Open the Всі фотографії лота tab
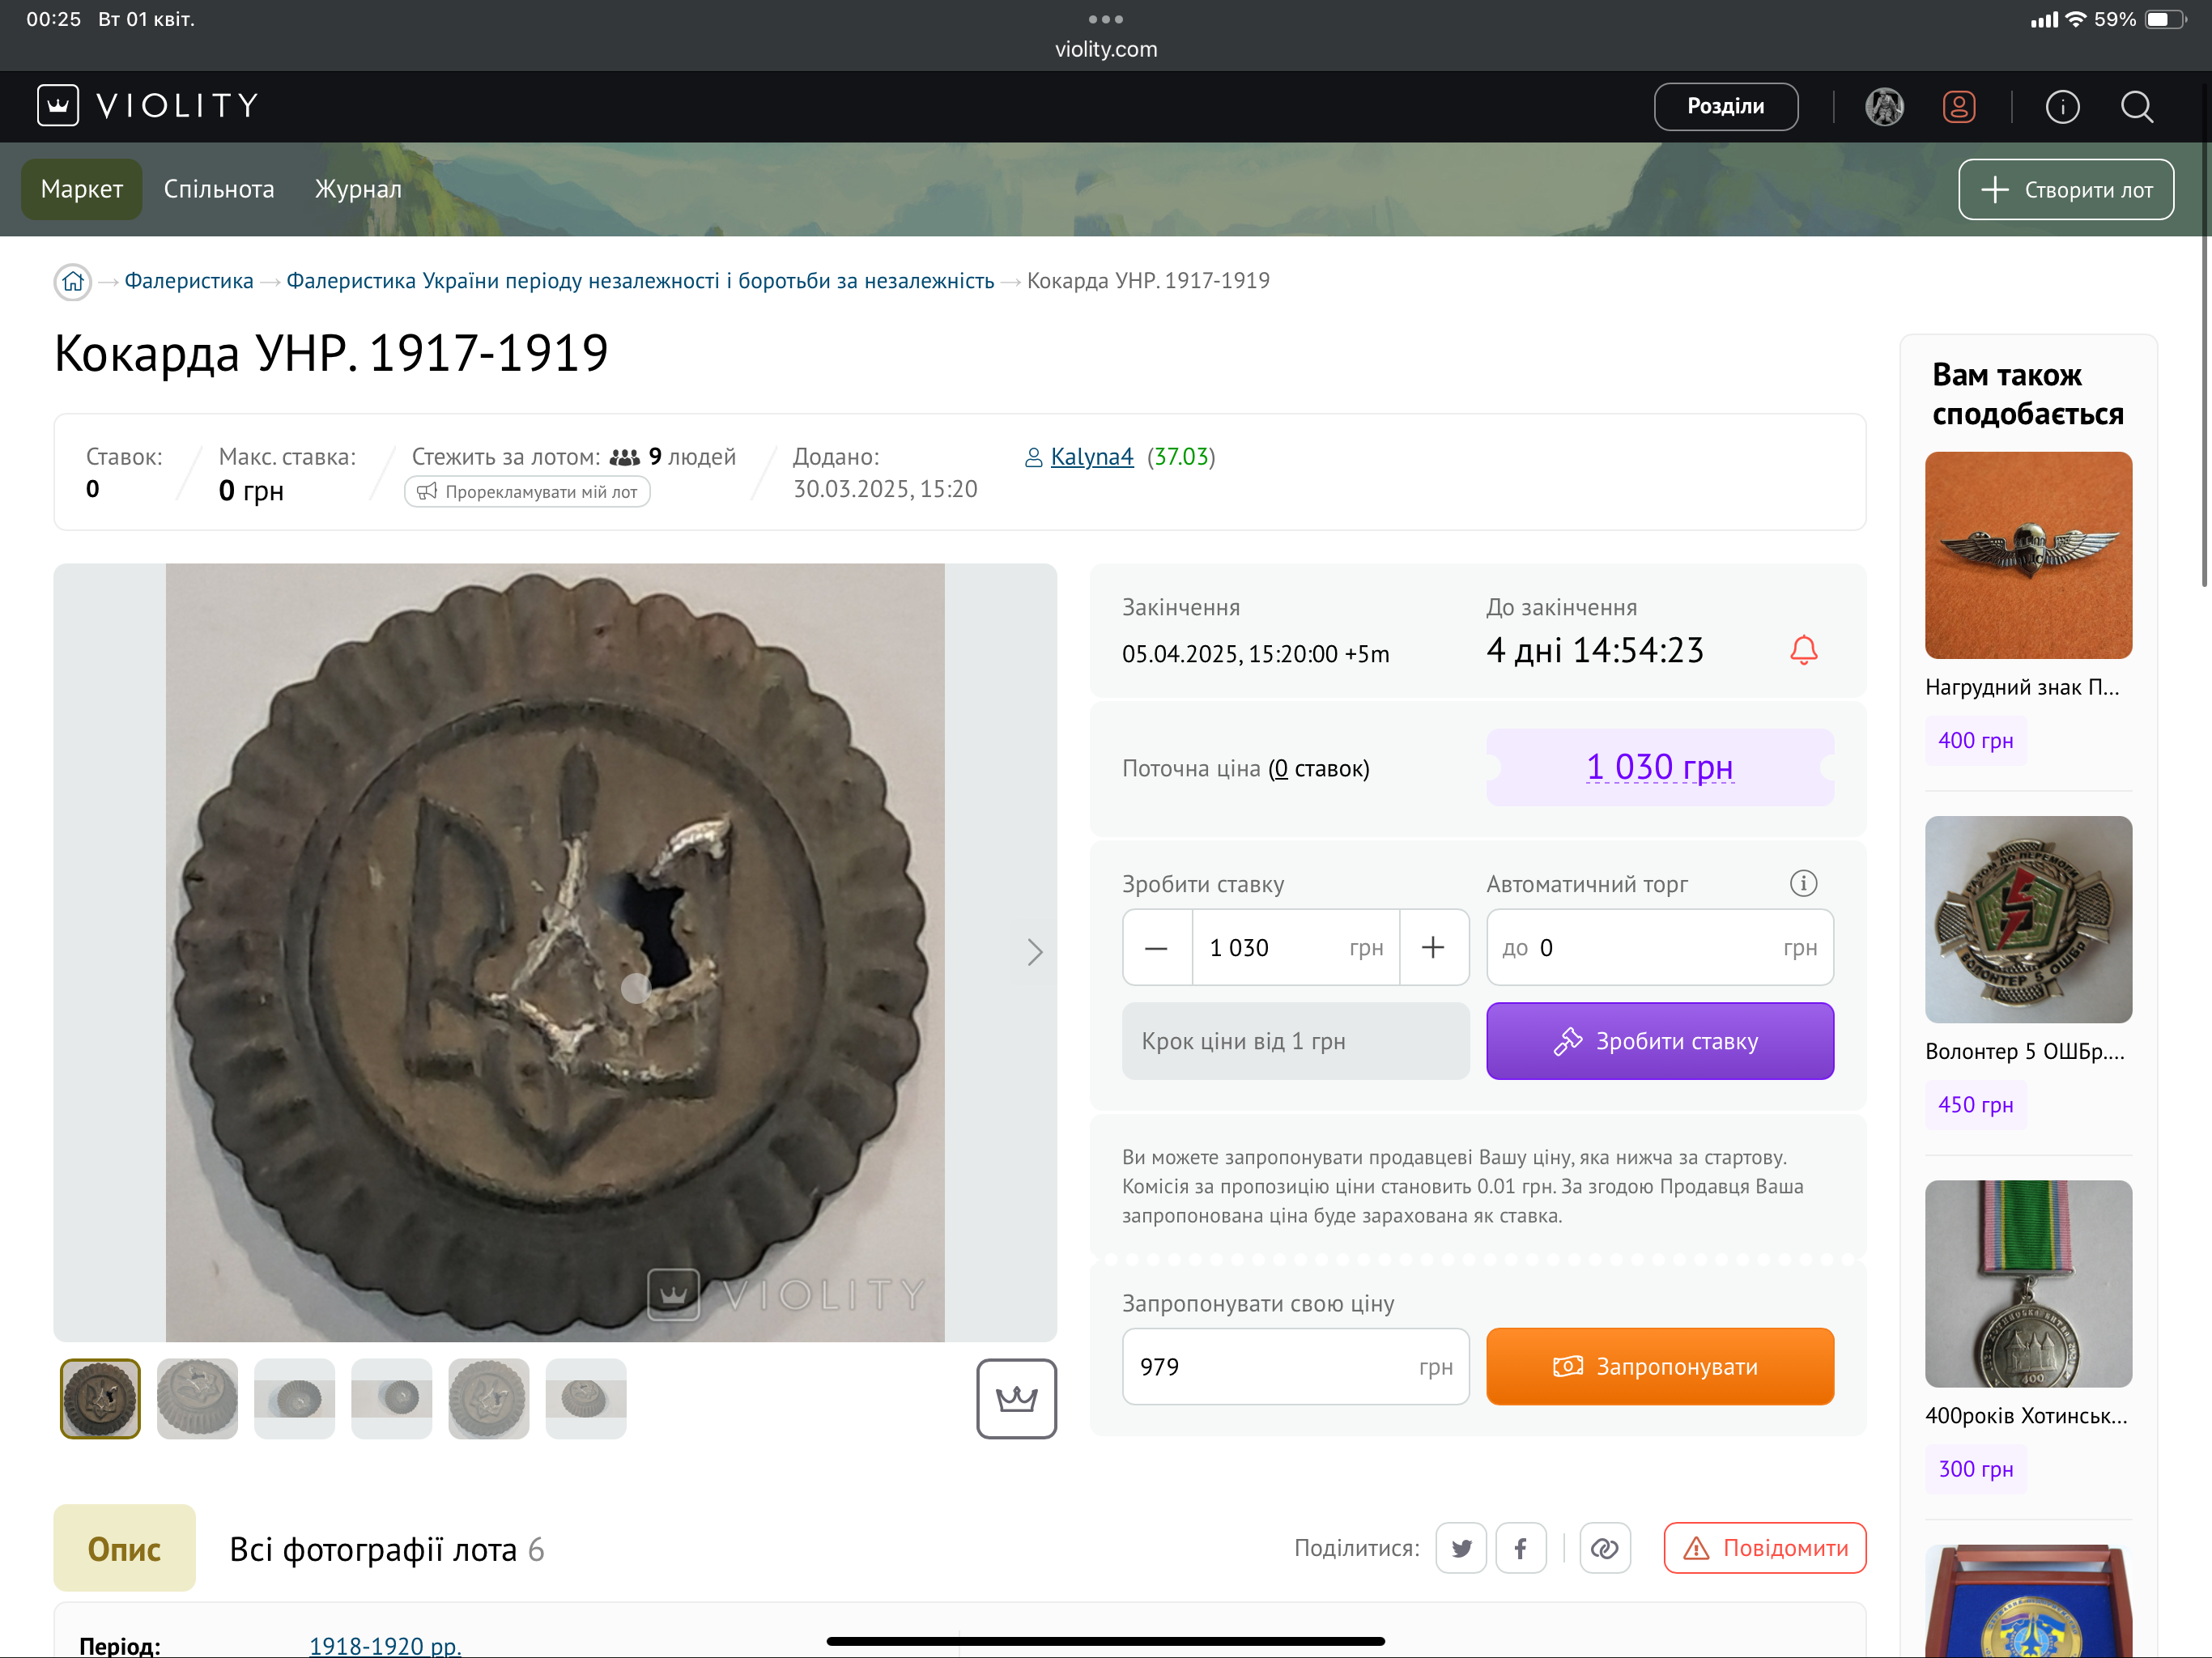Viewport: 2212px width, 1658px height. [386, 1549]
